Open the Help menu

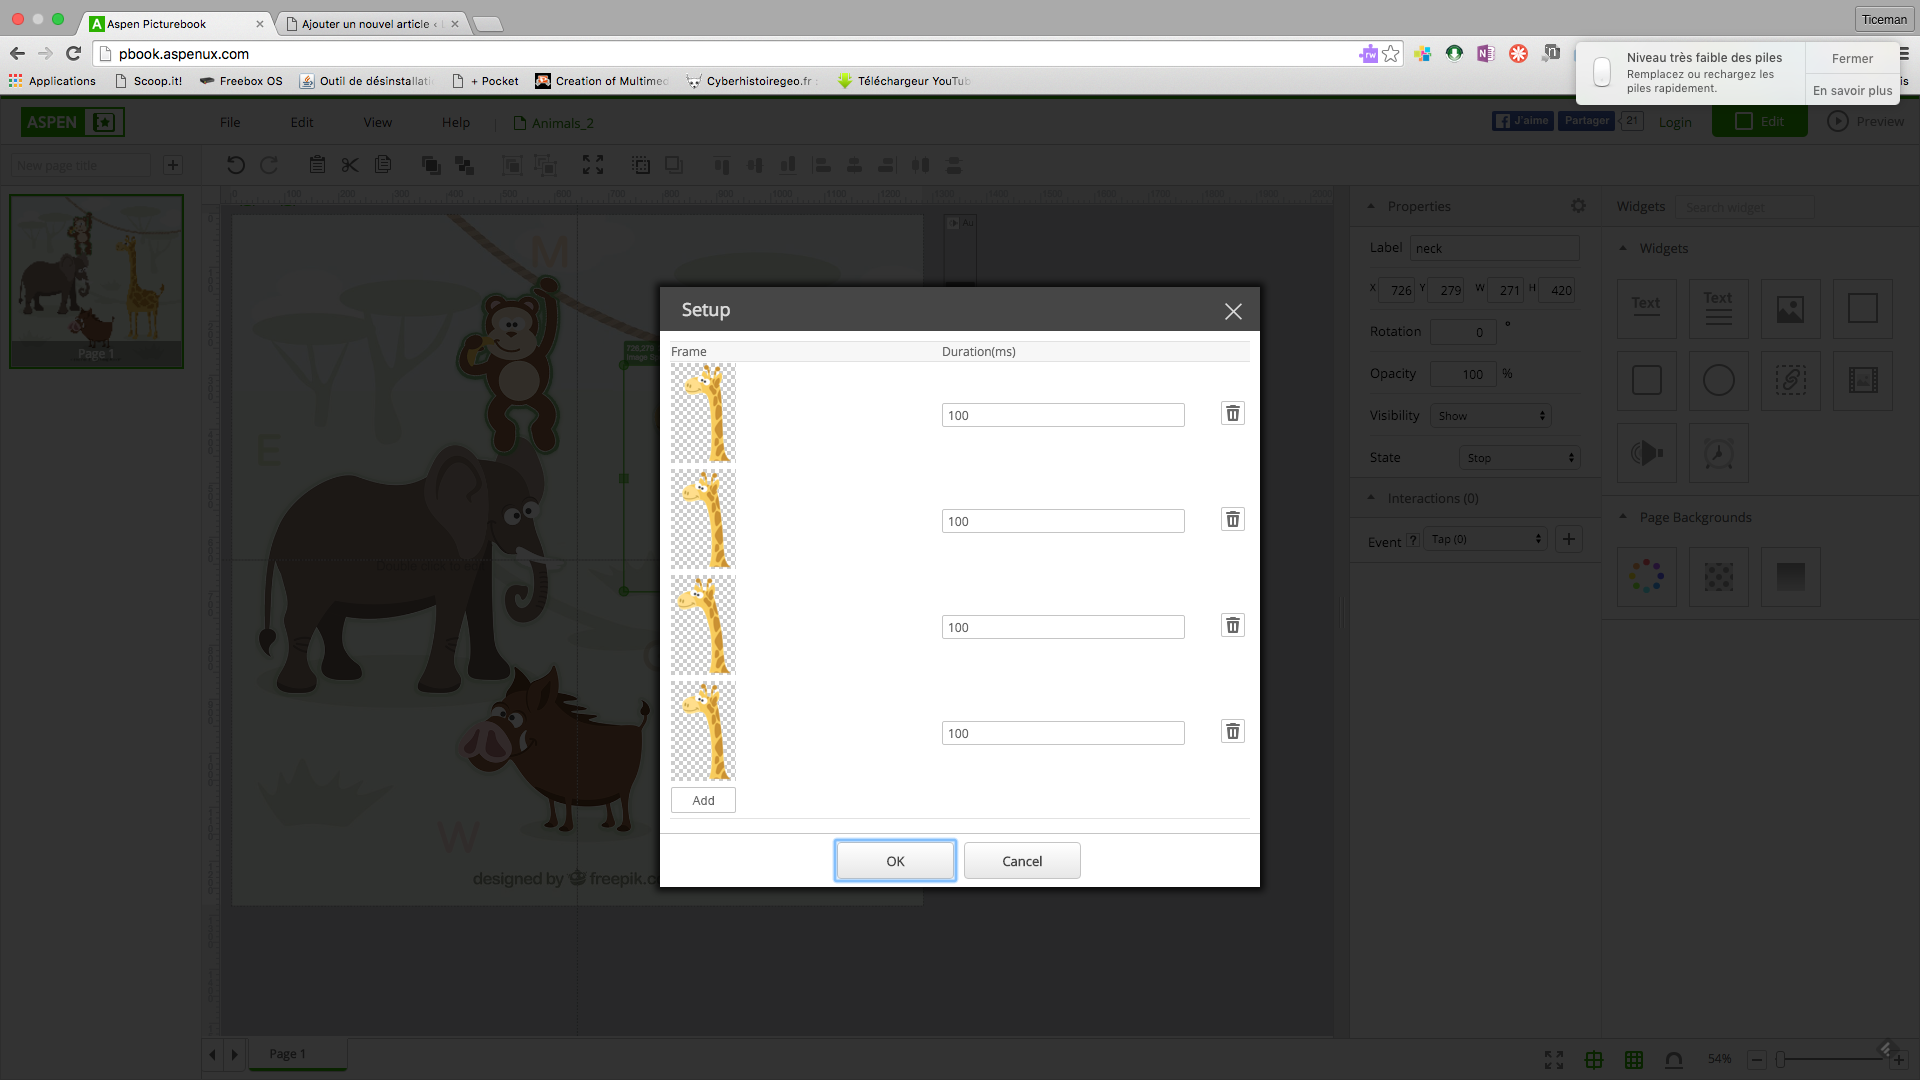point(456,122)
